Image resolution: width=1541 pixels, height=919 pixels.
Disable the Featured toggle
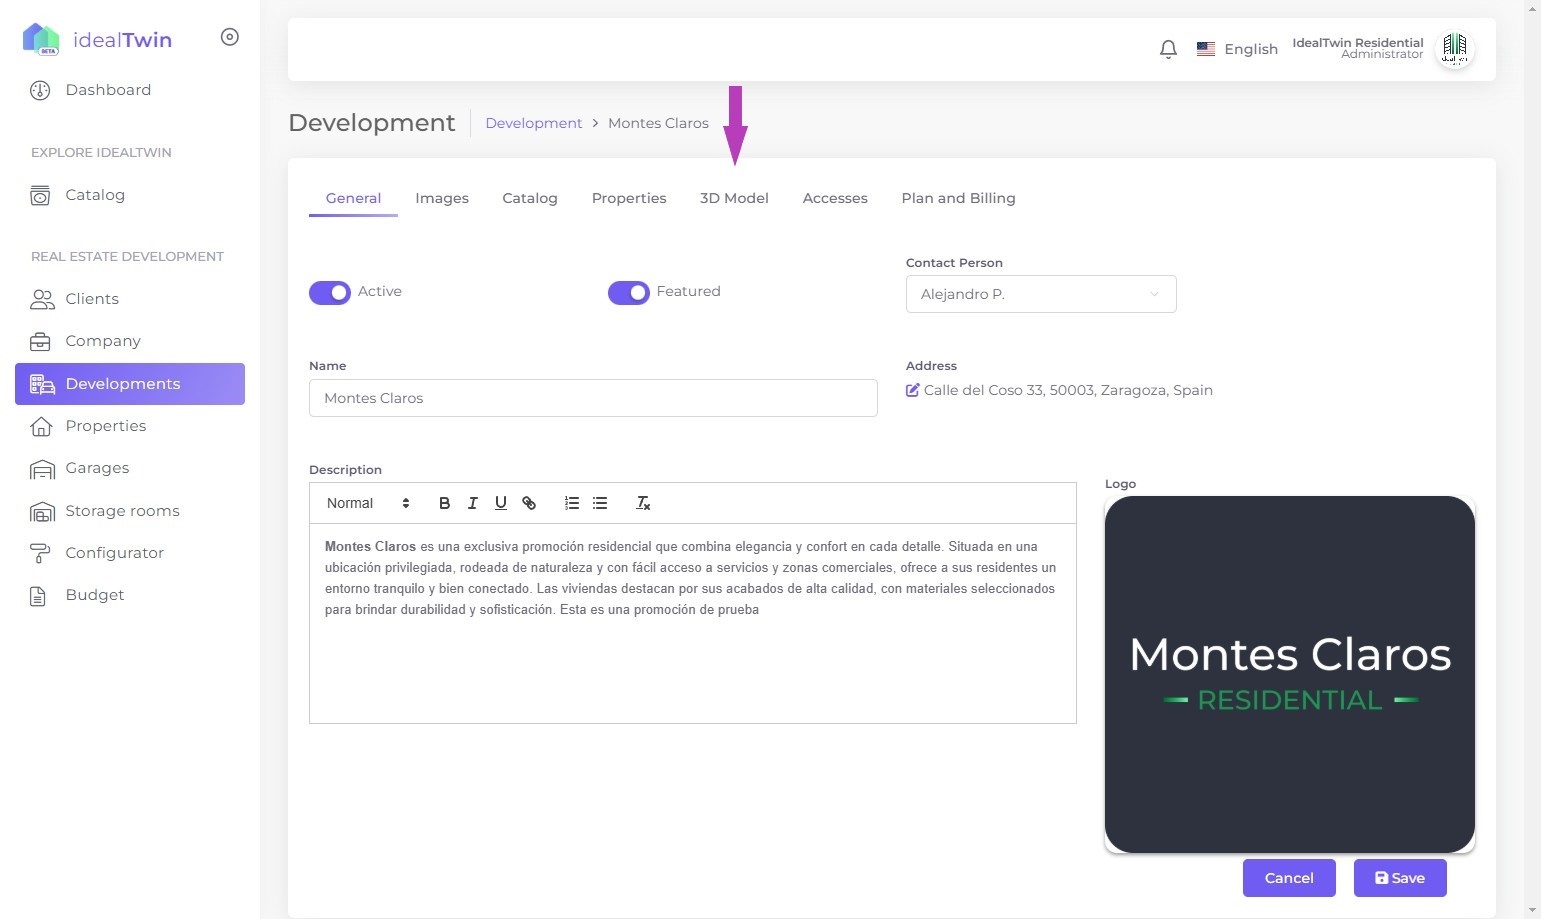click(x=628, y=292)
